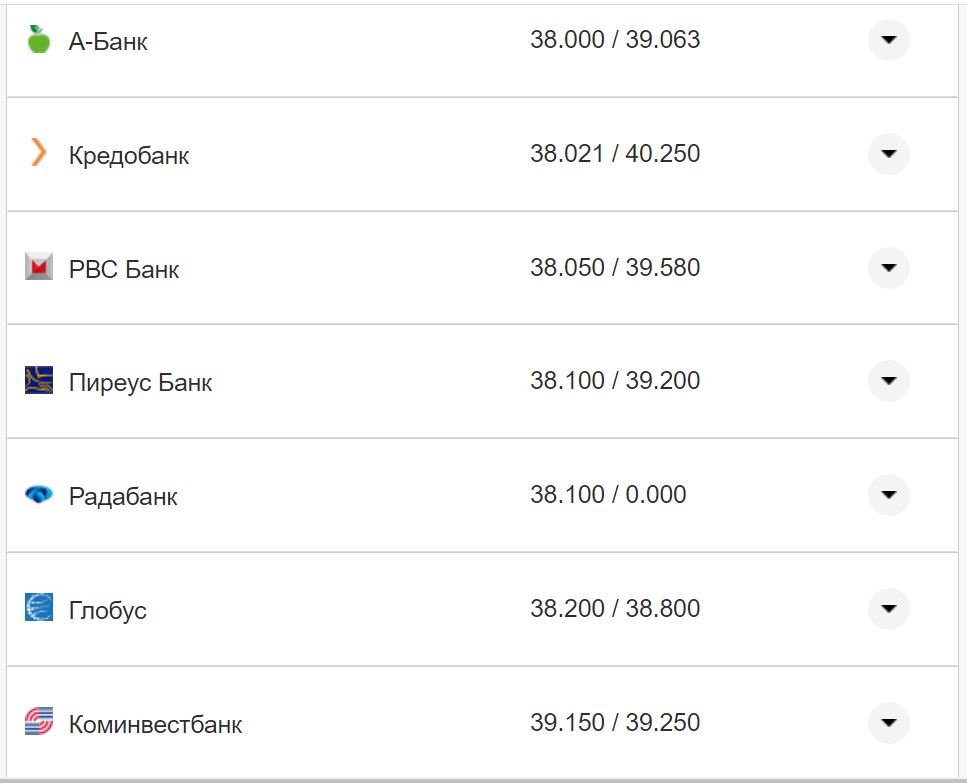967x783 pixels.
Task: Select the Пиреус Банк name text
Action: point(140,383)
